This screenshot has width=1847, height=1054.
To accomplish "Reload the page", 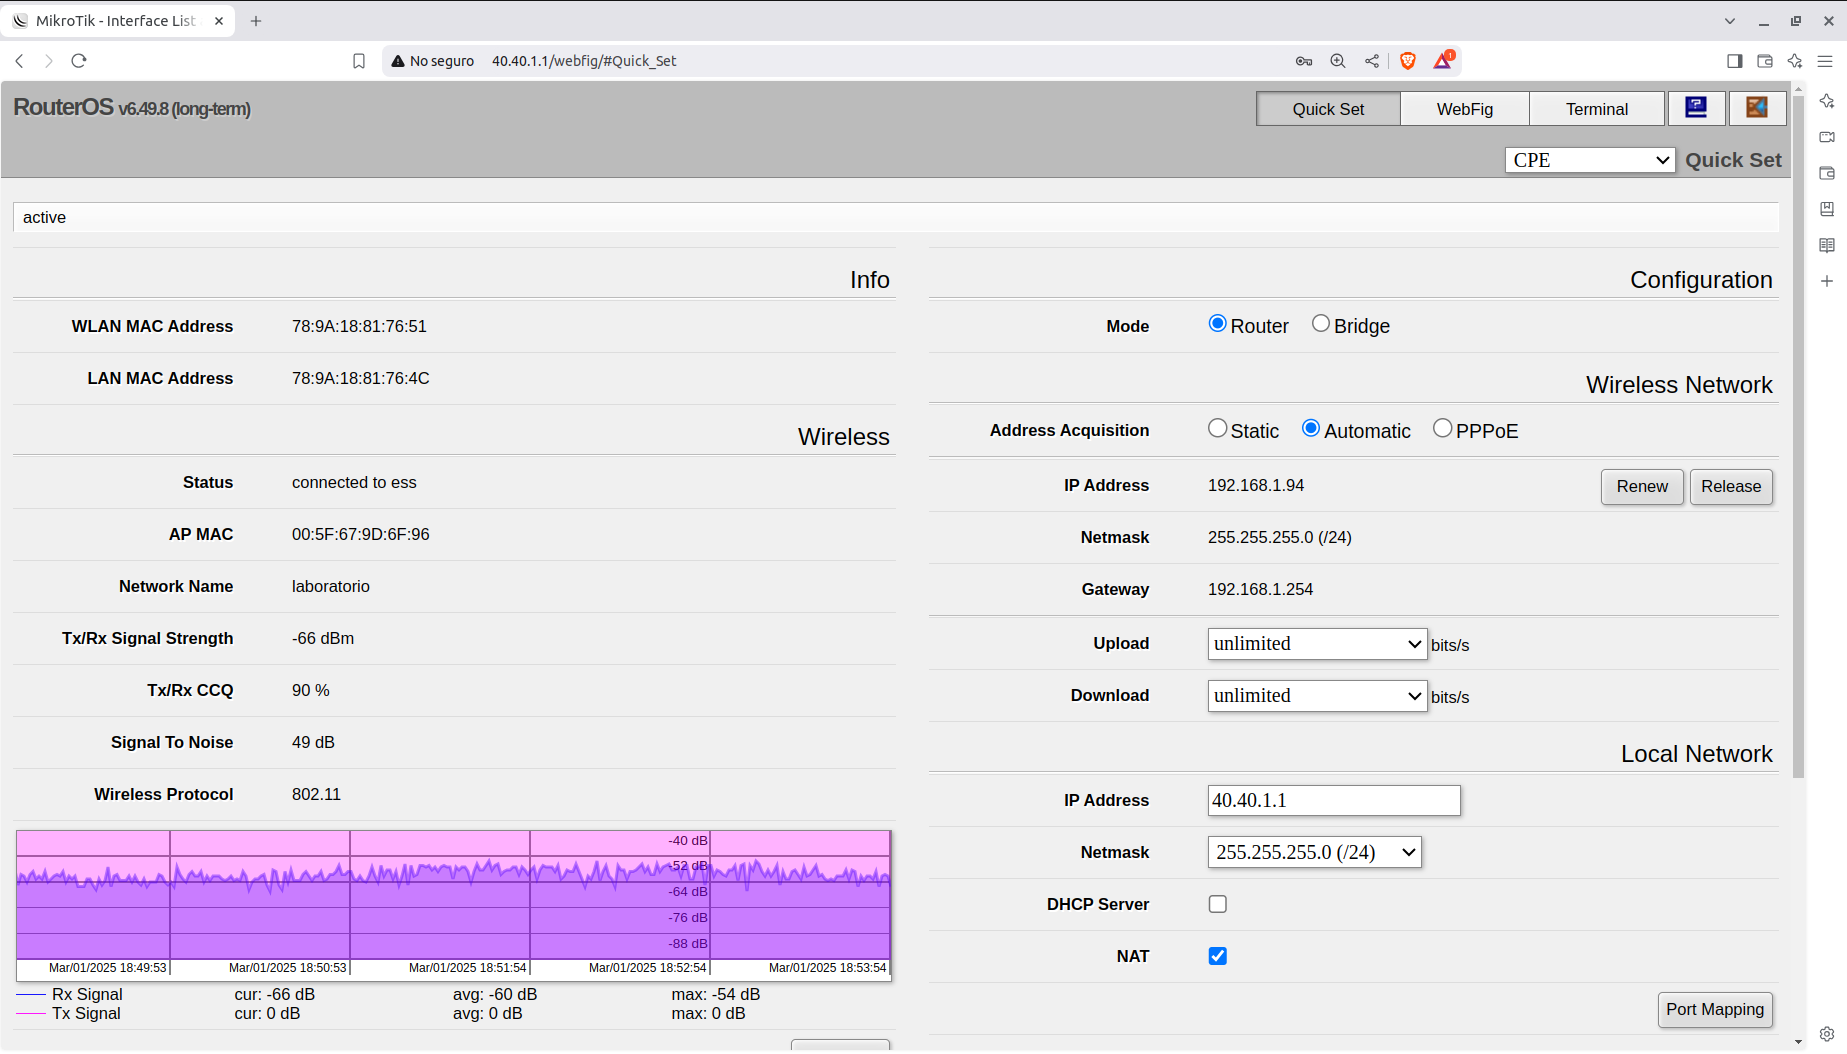I will [x=79, y=61].
